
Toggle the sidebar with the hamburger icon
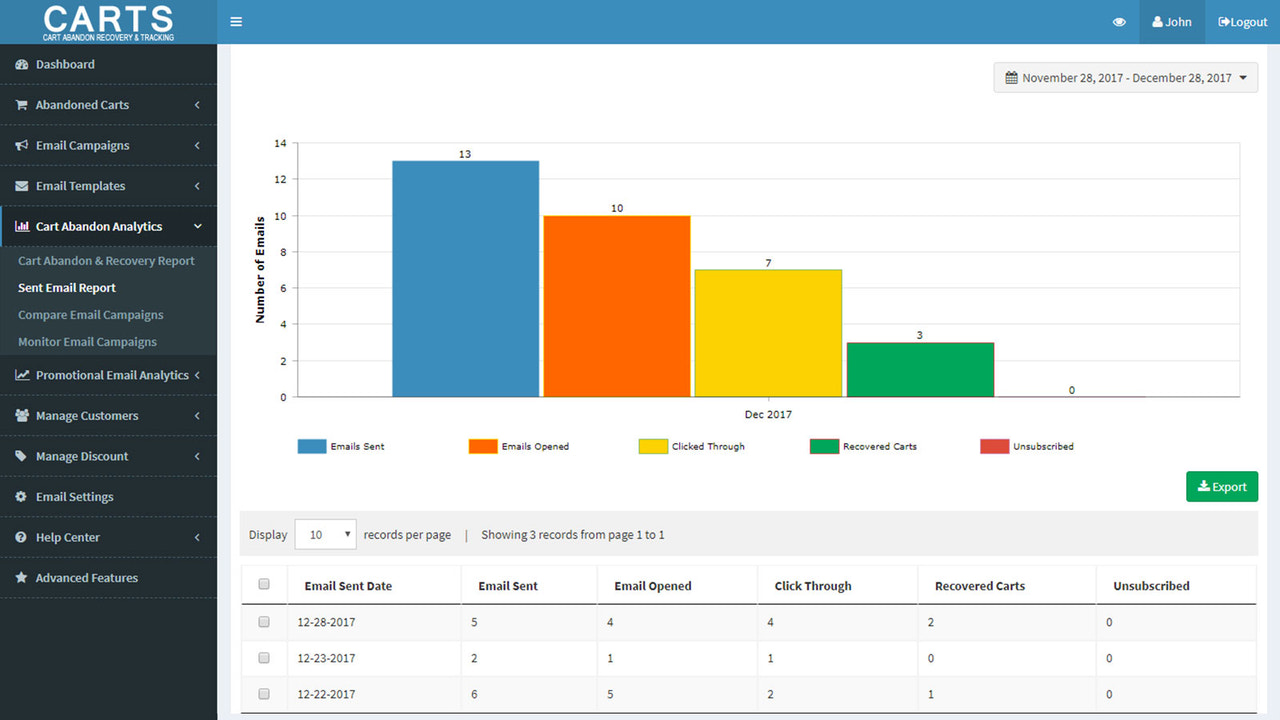tap(236, 20)
